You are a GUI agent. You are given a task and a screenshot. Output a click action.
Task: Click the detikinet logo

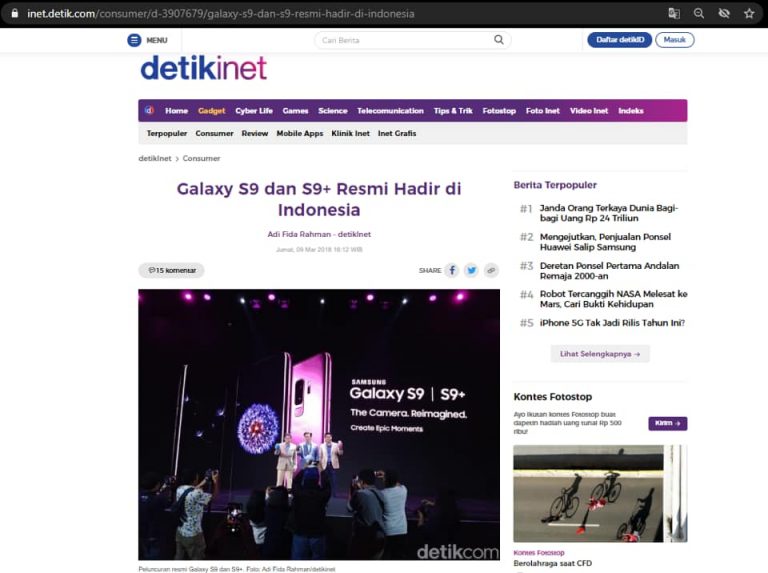[x=204, y=68]
